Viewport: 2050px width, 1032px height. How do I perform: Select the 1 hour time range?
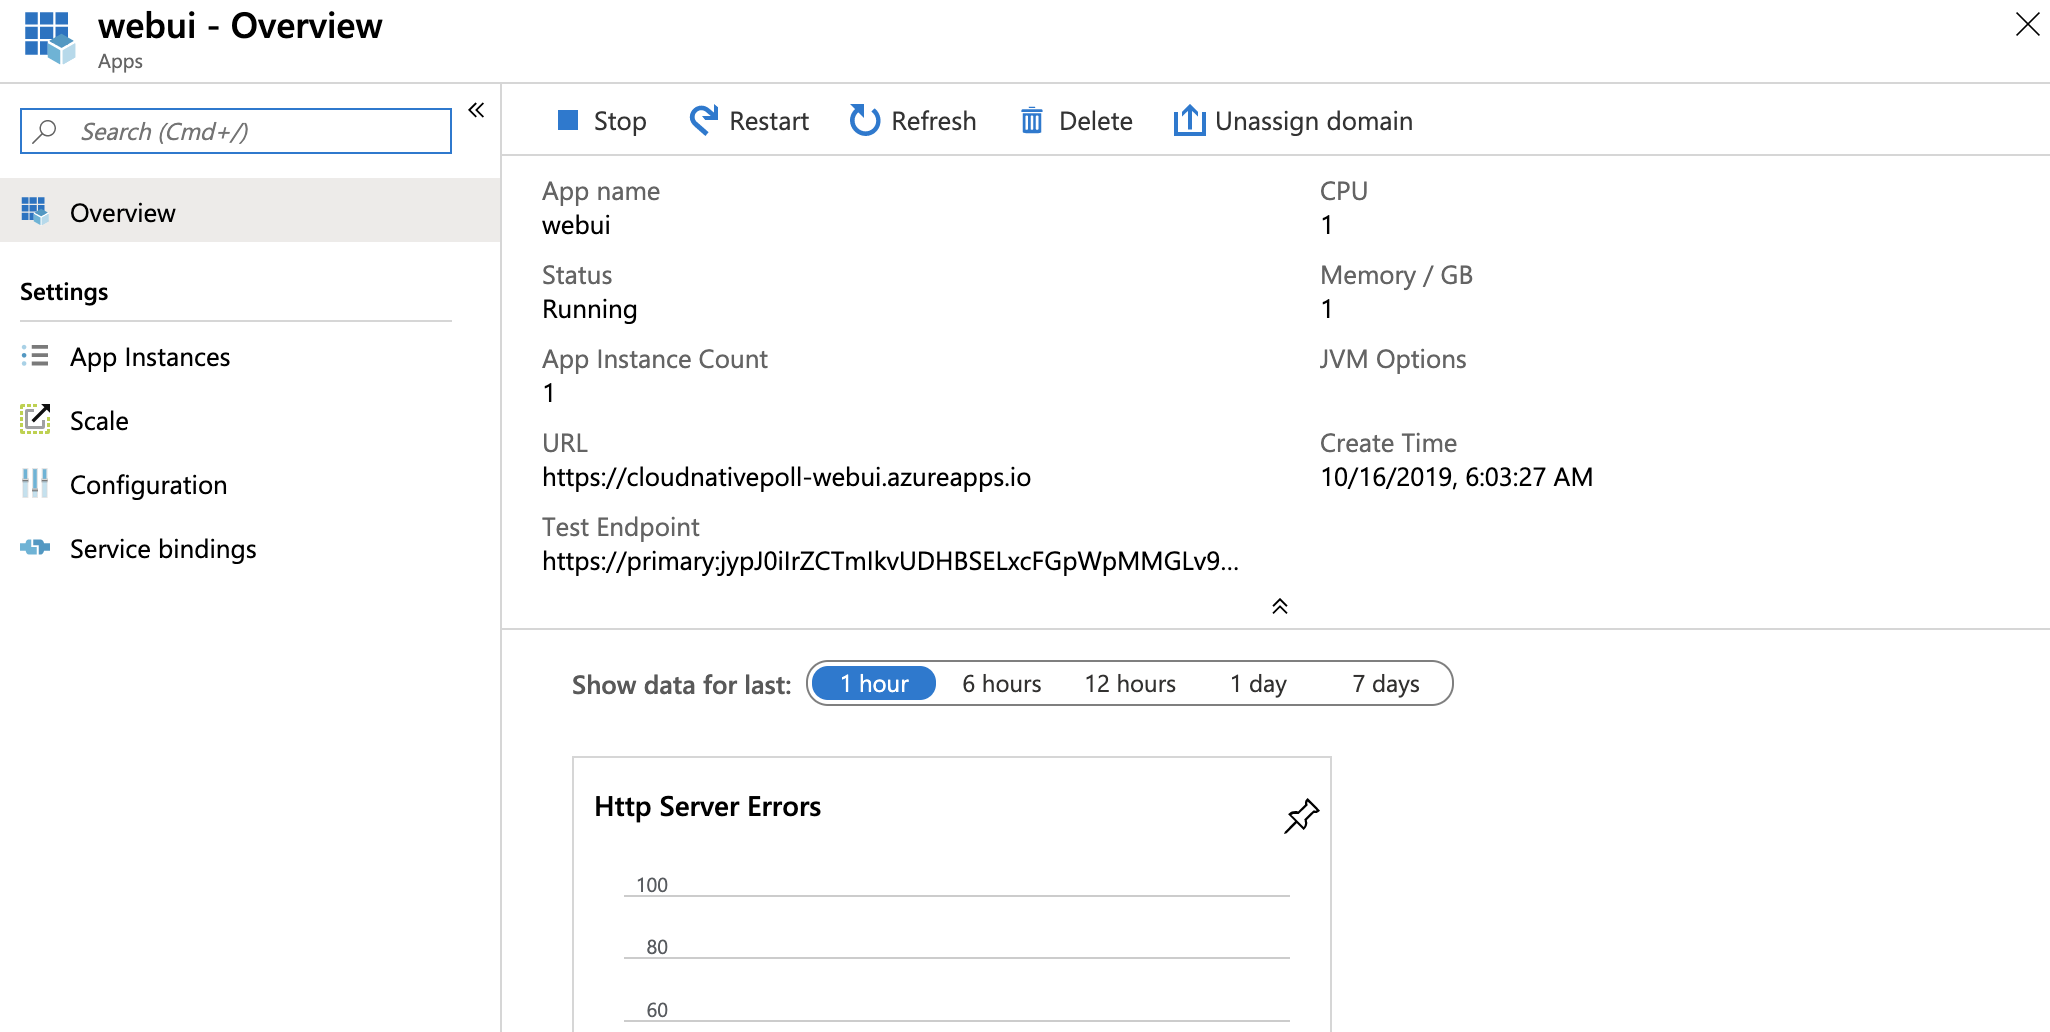pos(874,684)
